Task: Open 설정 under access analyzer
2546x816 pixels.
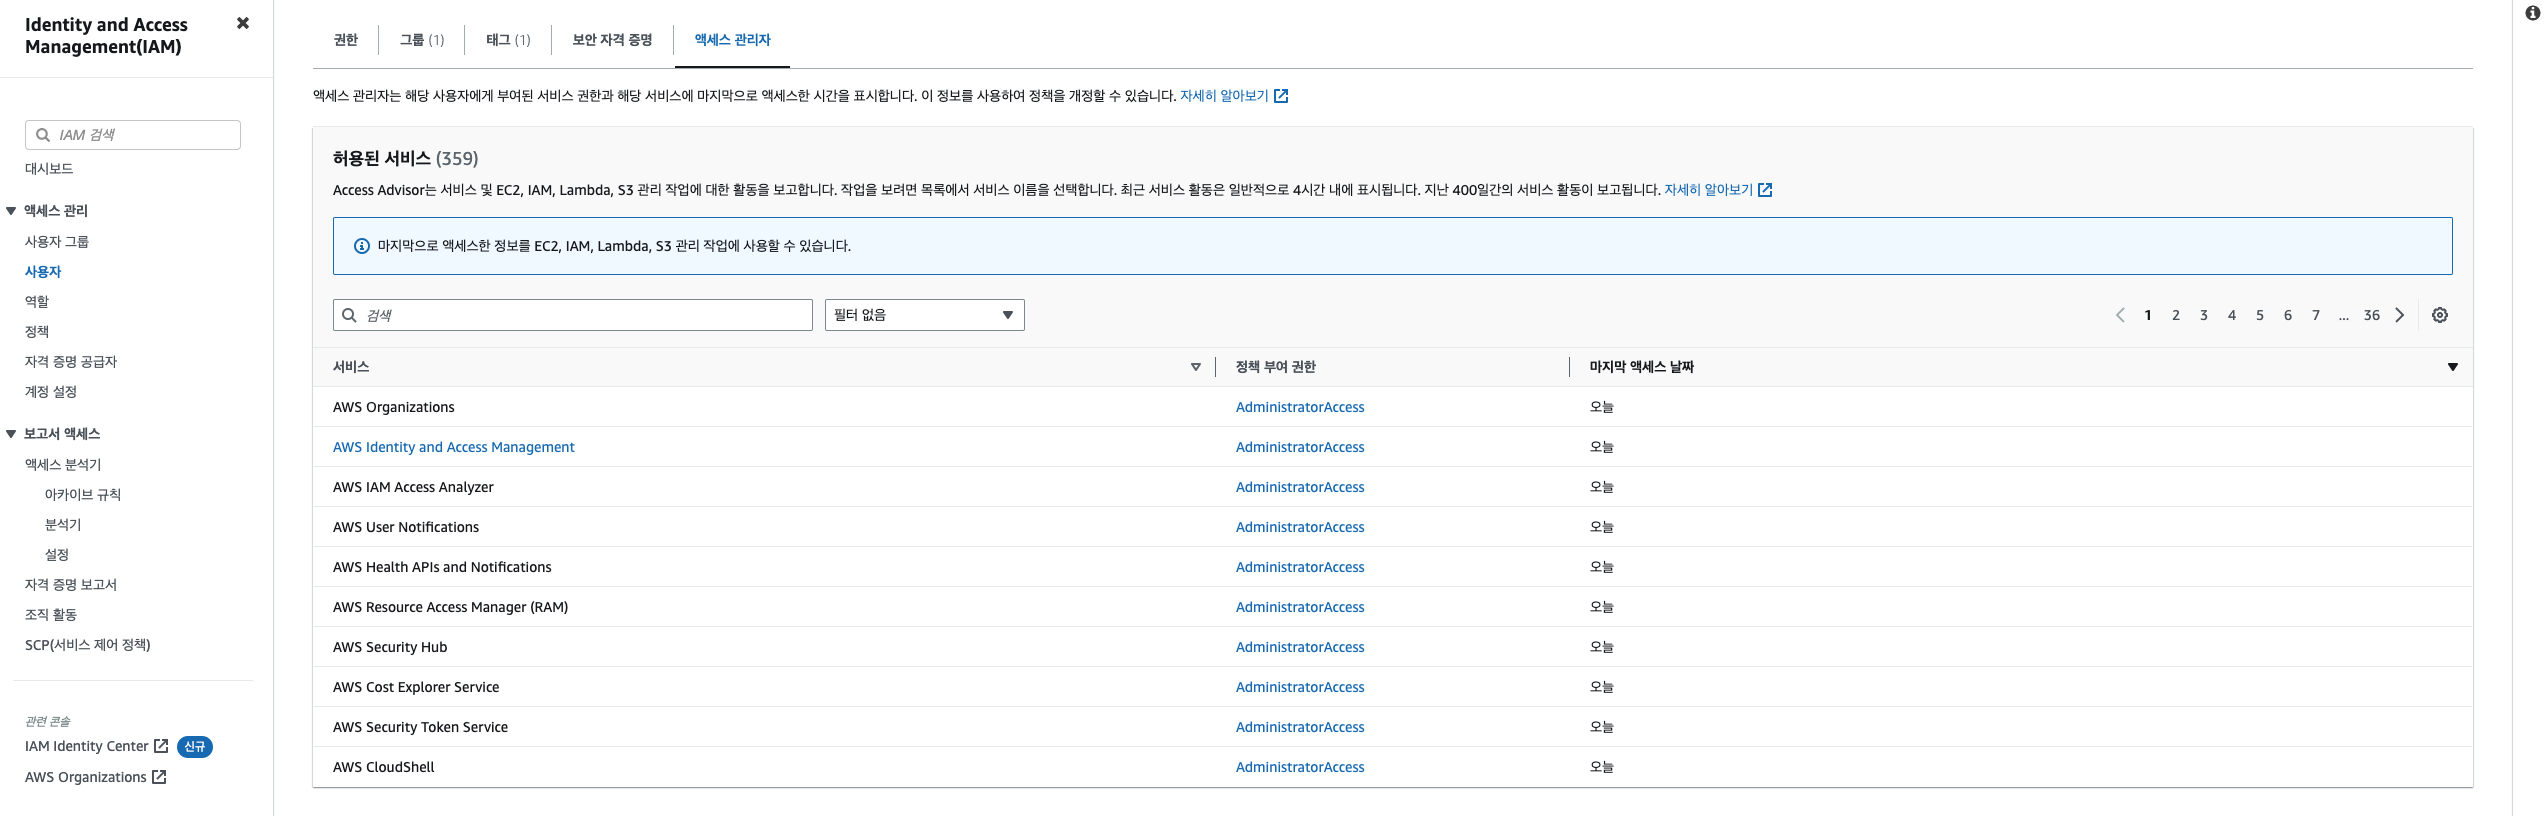Action: click(x=57, y=555)
